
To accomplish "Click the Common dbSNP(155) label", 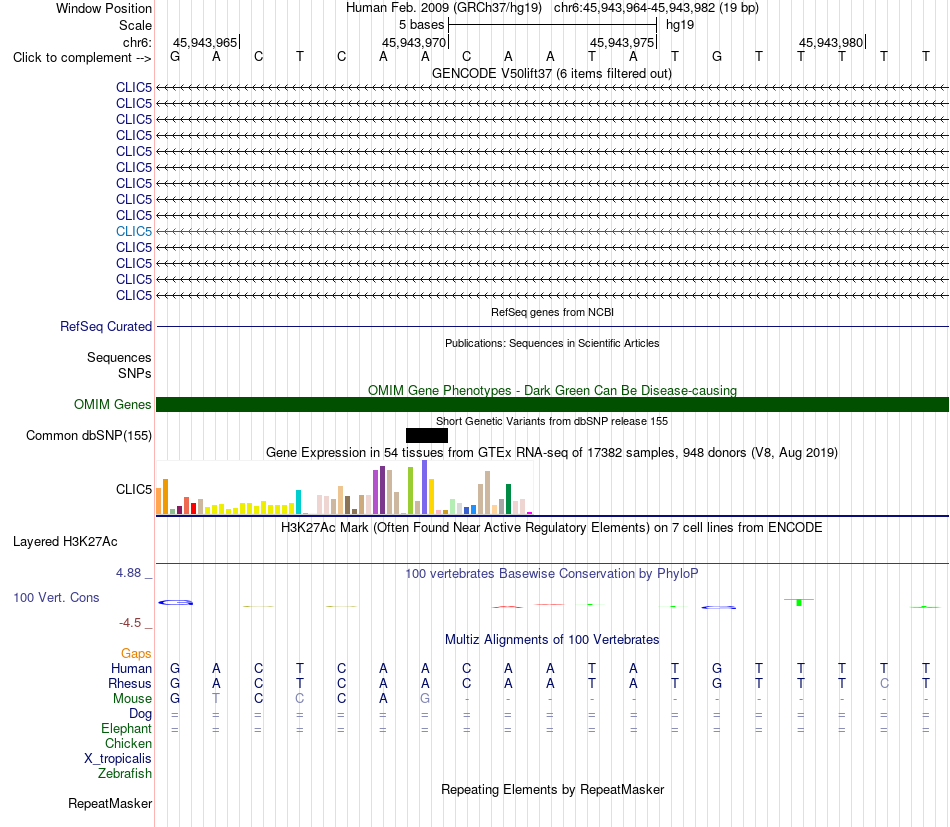I will (89, 436).
